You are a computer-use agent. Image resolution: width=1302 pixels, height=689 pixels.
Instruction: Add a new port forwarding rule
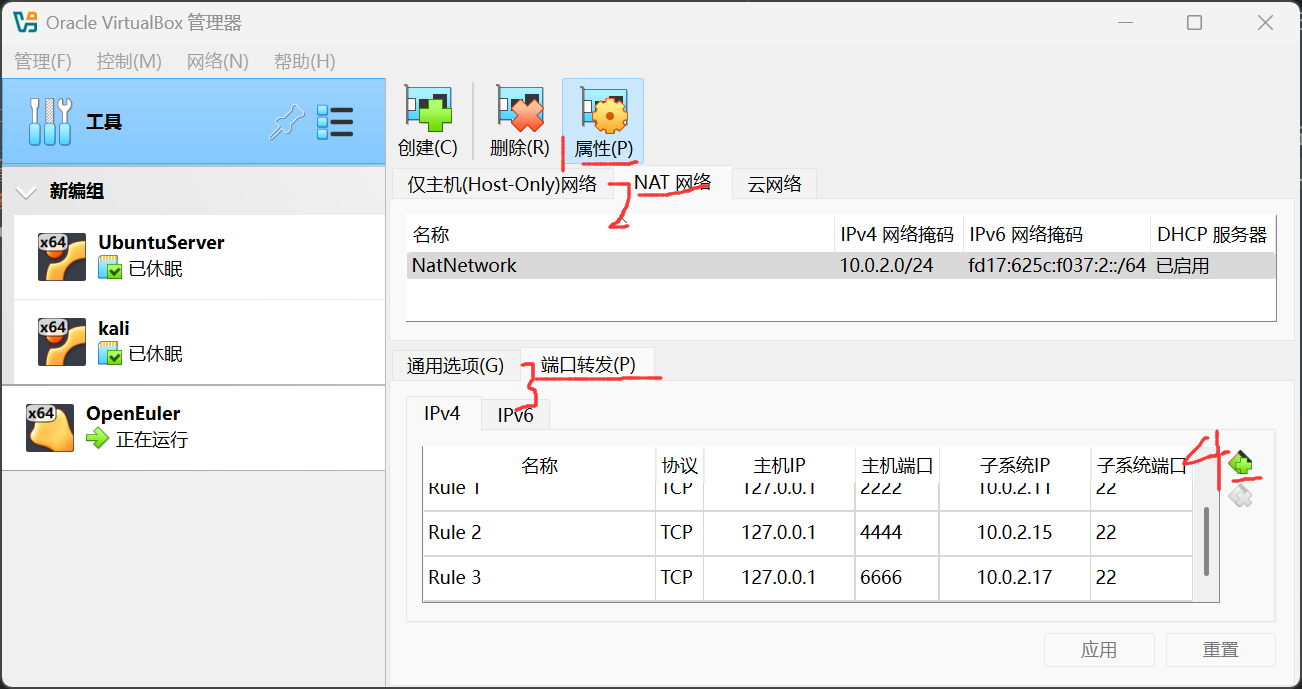pos(1241,464)
